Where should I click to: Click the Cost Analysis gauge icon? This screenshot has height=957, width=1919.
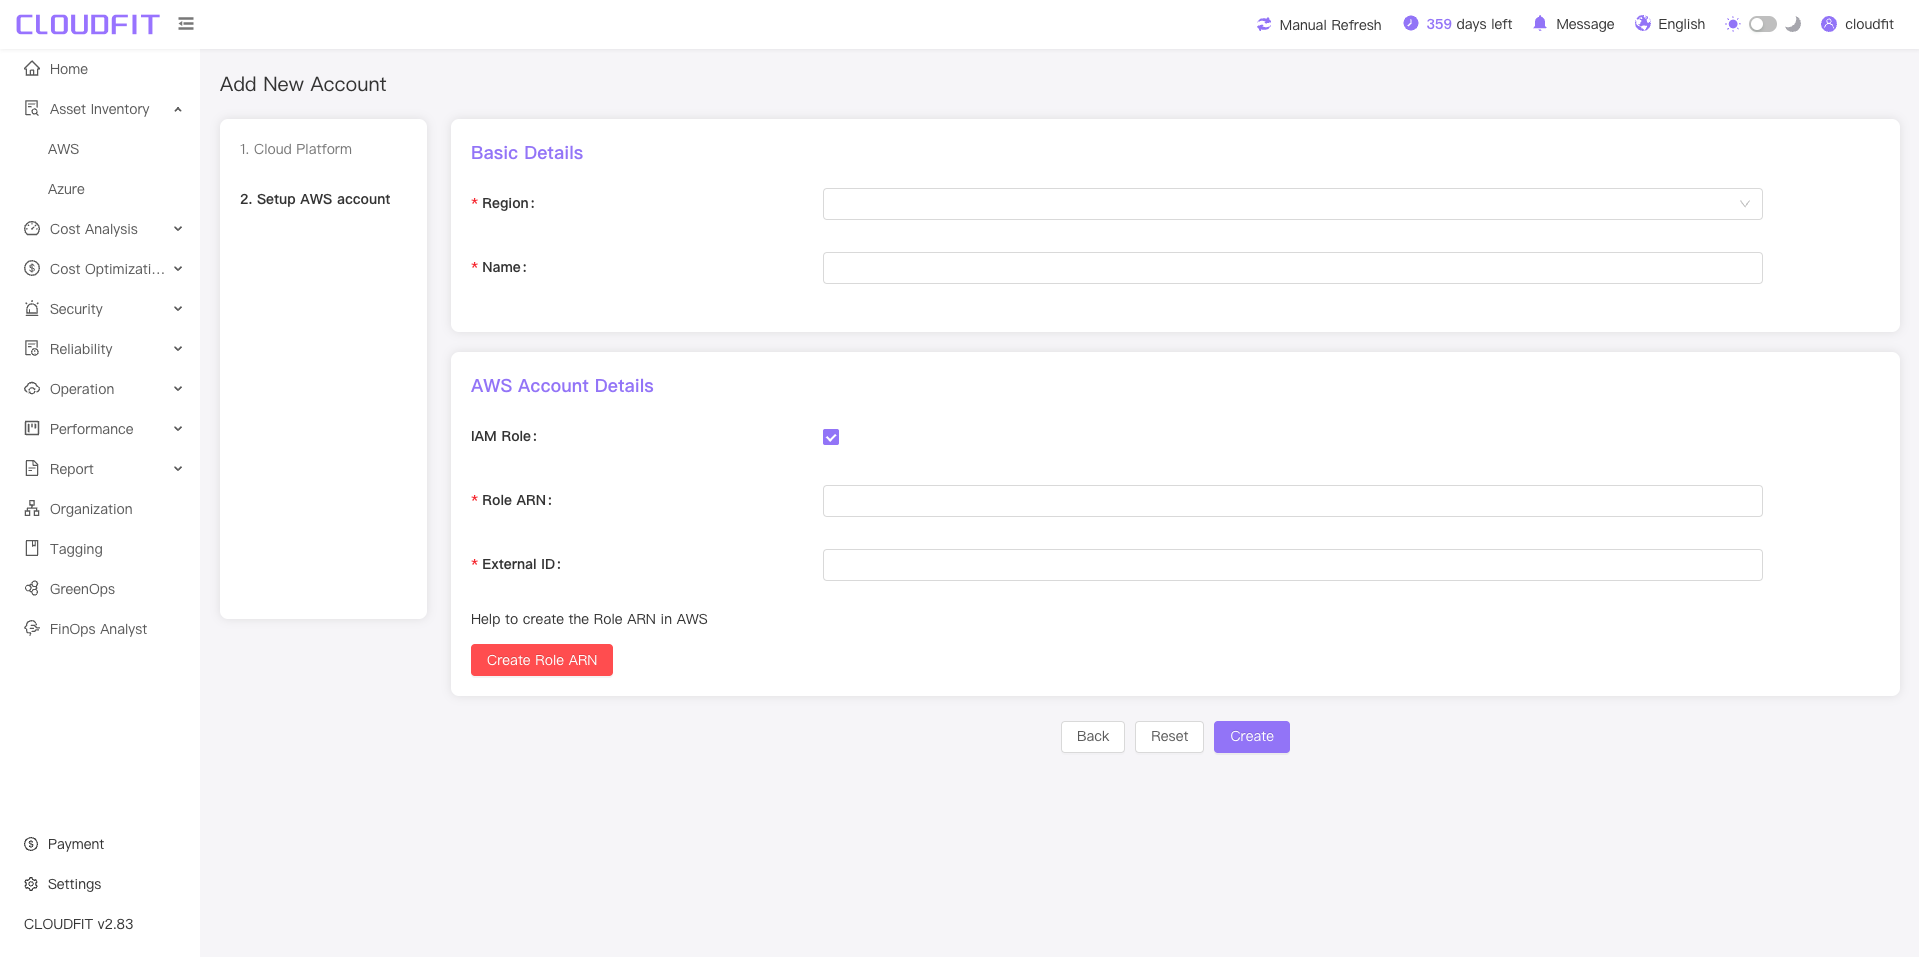click(x=32, y=229)
